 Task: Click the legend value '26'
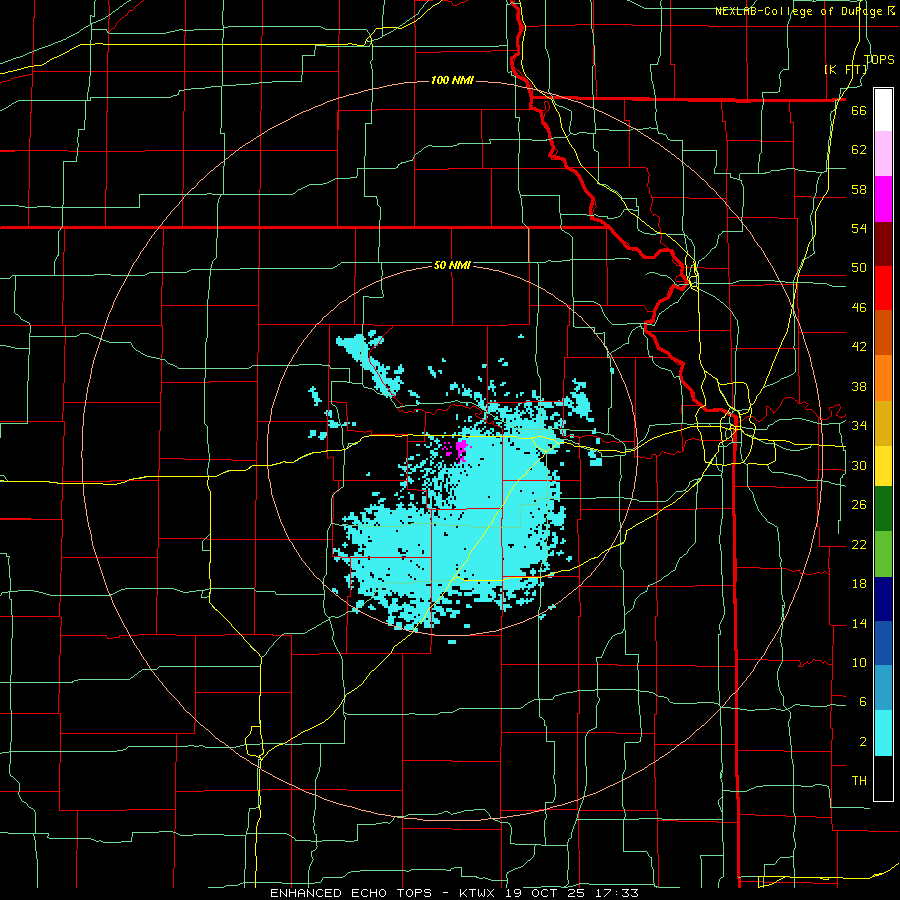coord(859,505)
